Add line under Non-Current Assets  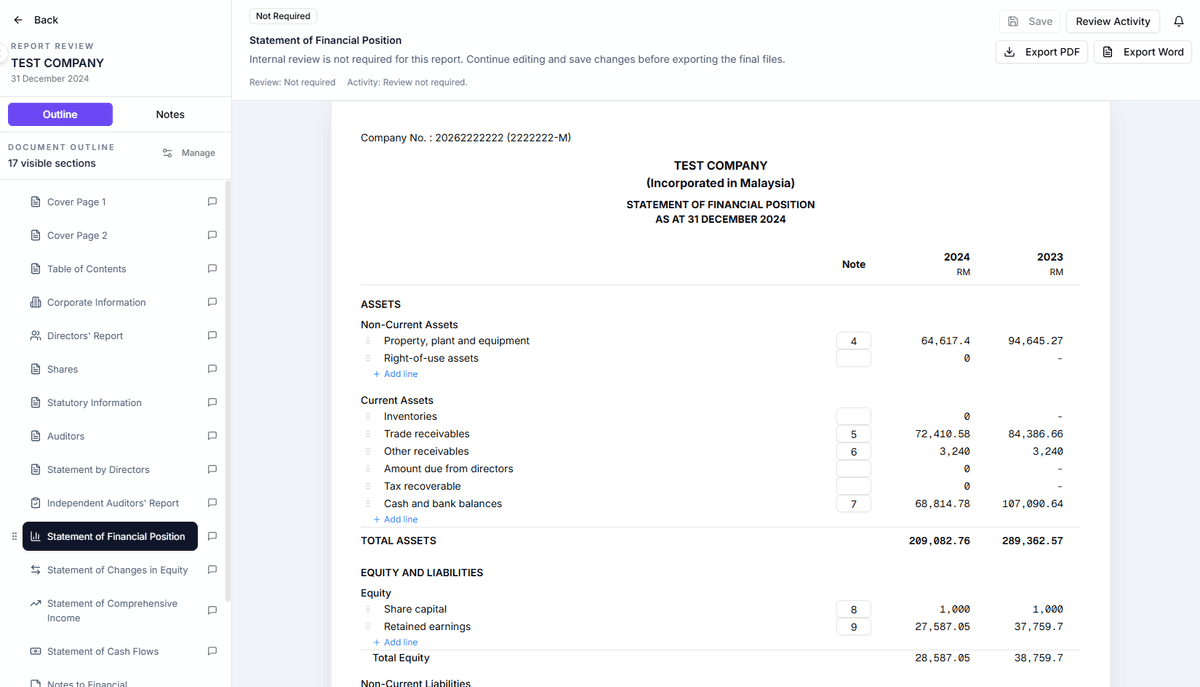396,374
